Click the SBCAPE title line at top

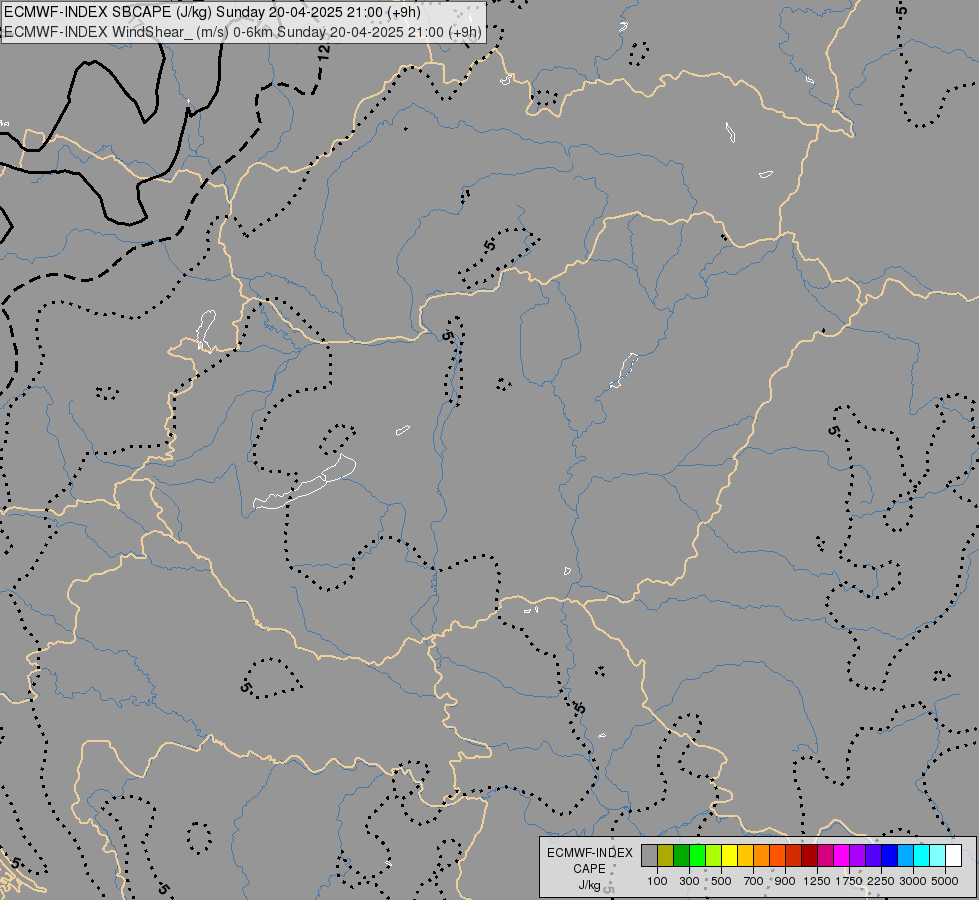coord(212,12)
